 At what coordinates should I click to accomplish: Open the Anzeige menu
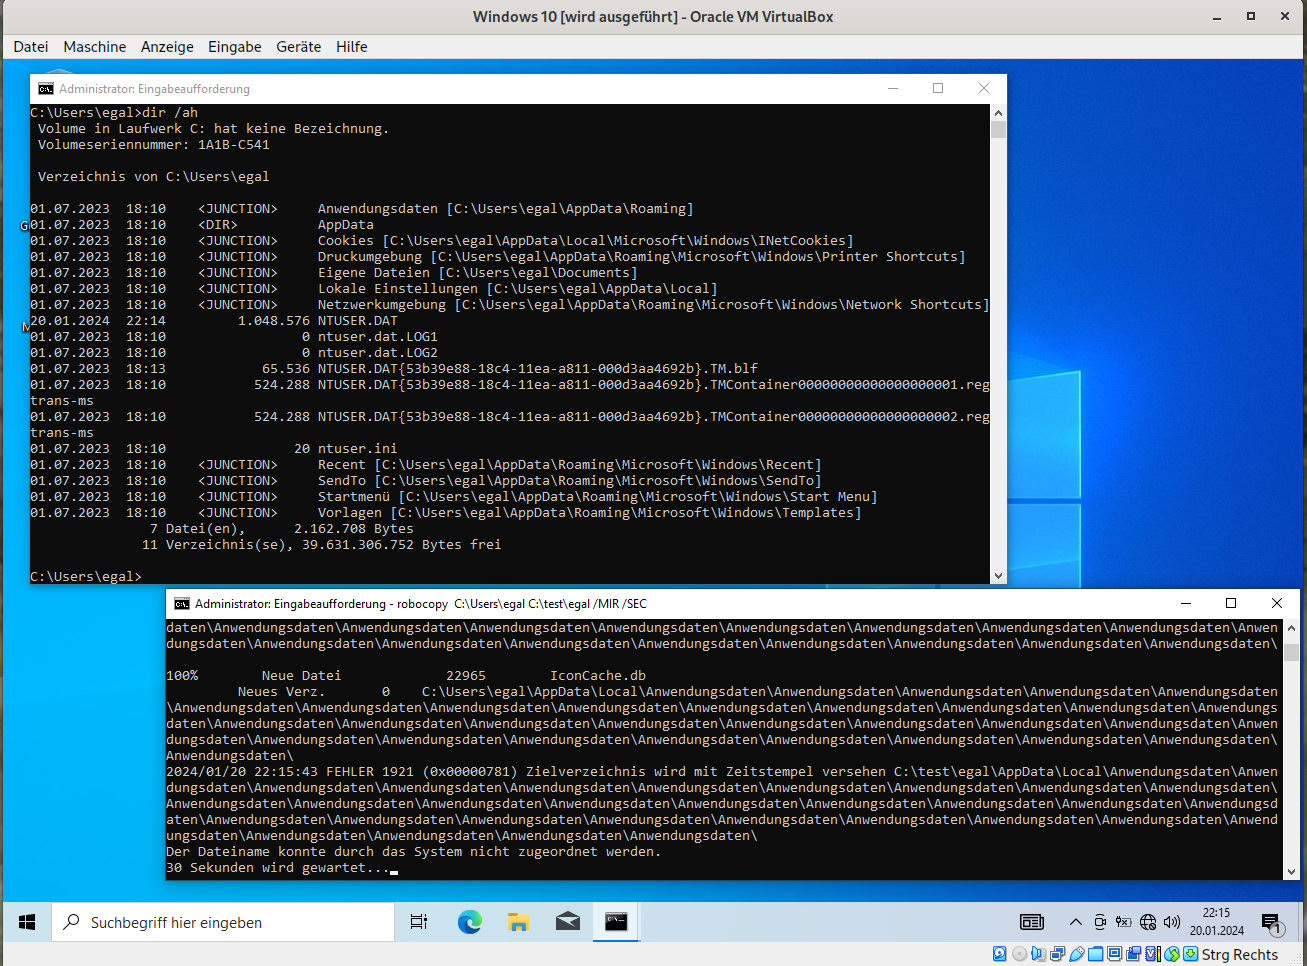[167, 47]
